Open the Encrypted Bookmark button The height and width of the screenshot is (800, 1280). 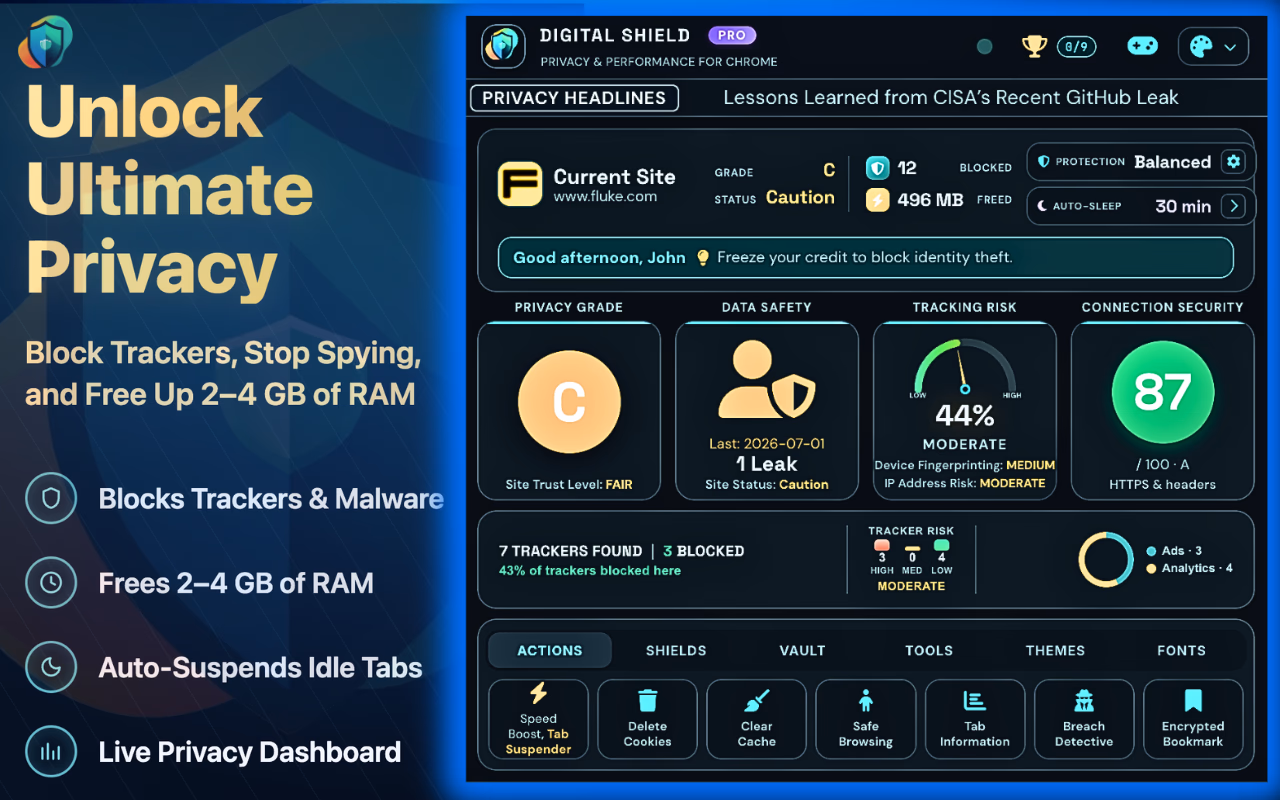tap(1193, 719)
